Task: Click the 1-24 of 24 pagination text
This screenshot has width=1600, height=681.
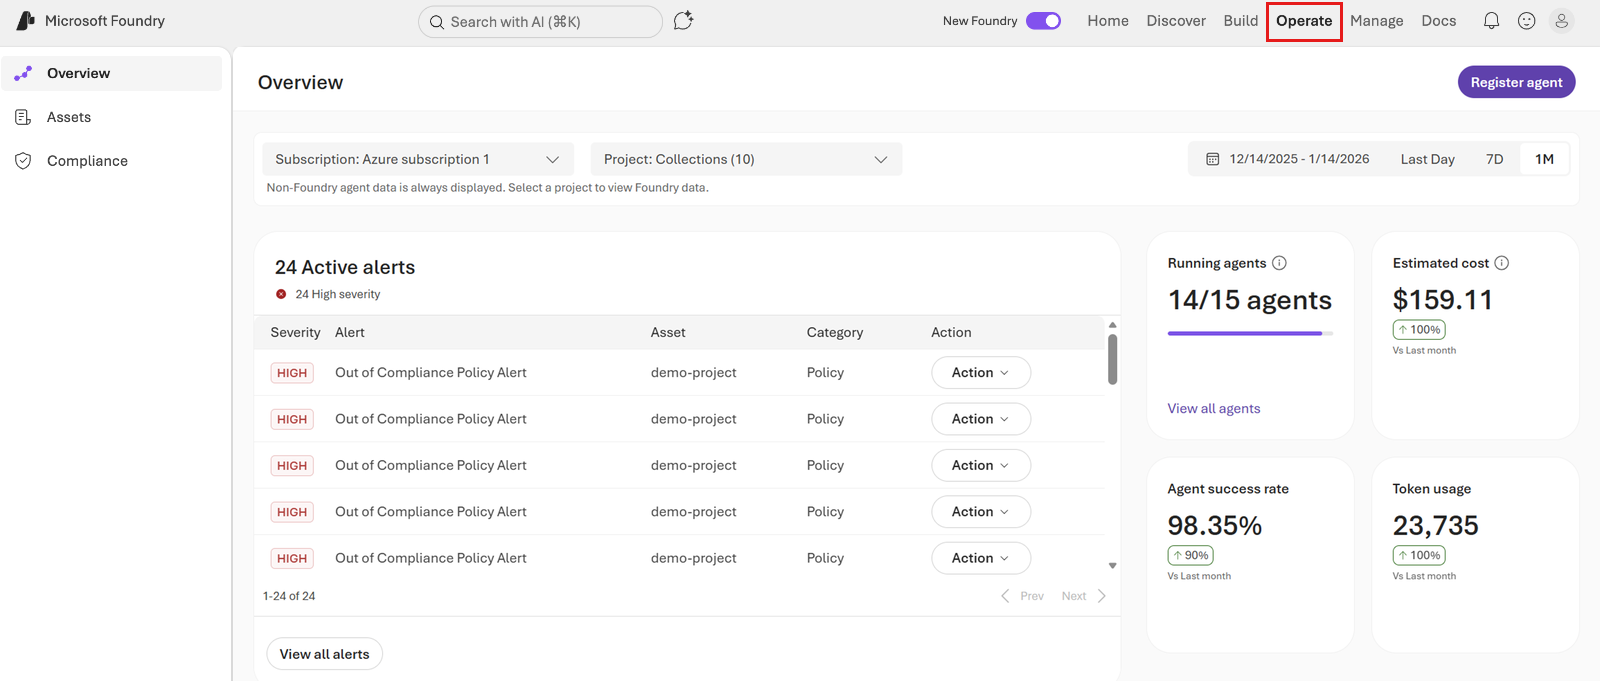Action: click(x=289, y=596)
